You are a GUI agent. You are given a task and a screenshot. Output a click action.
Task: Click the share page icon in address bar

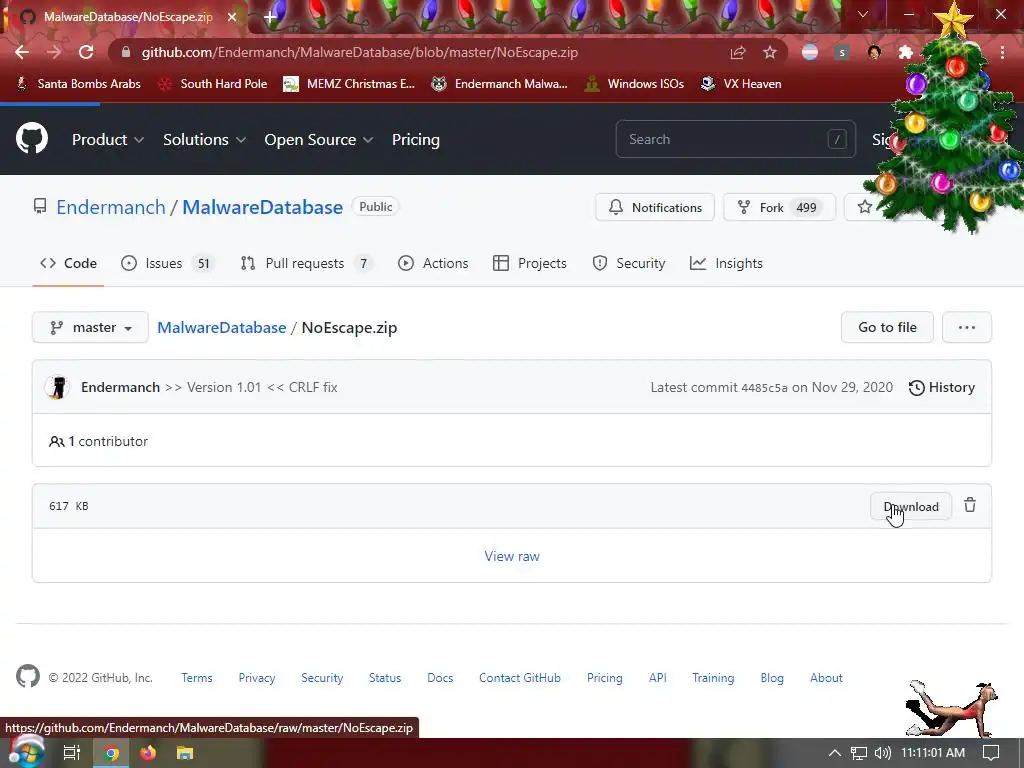pyautogui.click(x=738, y=52)
